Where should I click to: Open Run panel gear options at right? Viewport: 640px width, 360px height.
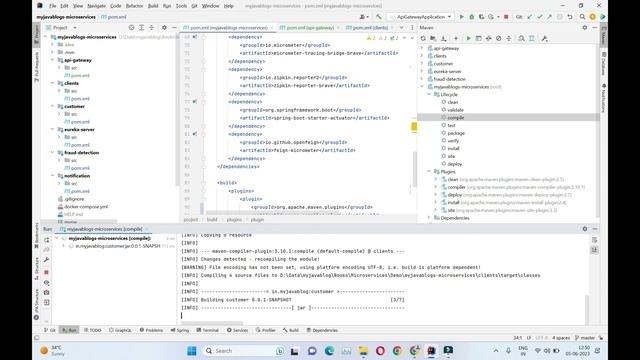[x=585, y=229]
